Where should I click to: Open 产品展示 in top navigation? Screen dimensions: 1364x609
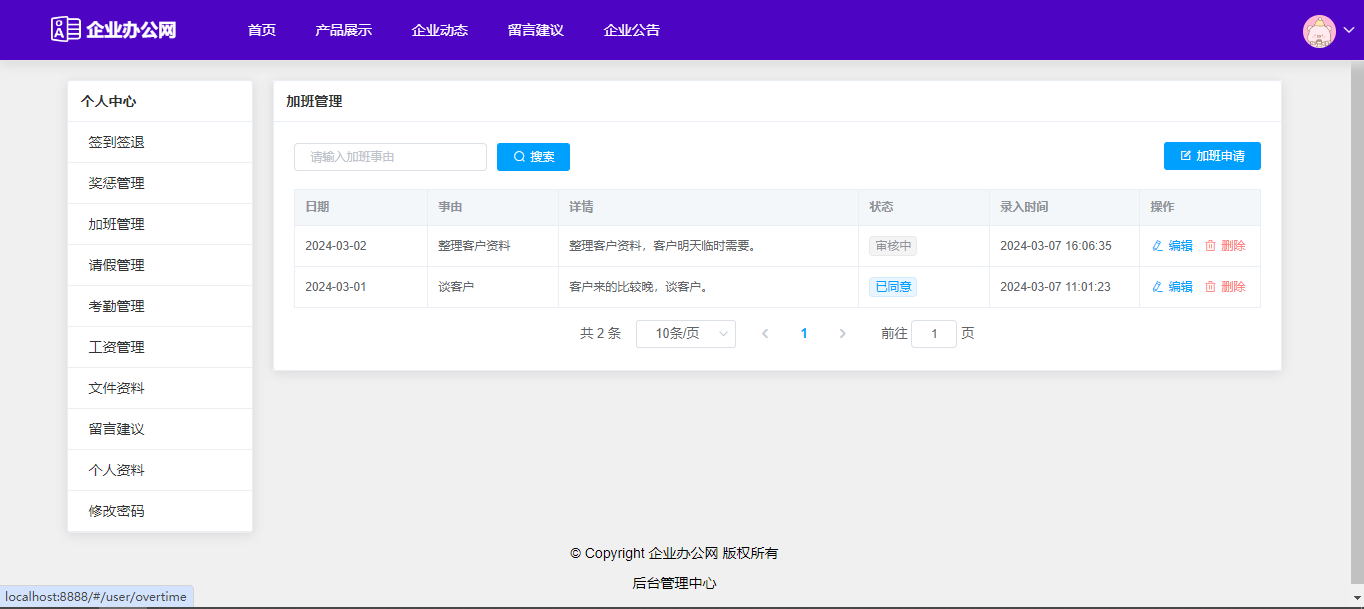pyautogui.click(x=343, y=30)
